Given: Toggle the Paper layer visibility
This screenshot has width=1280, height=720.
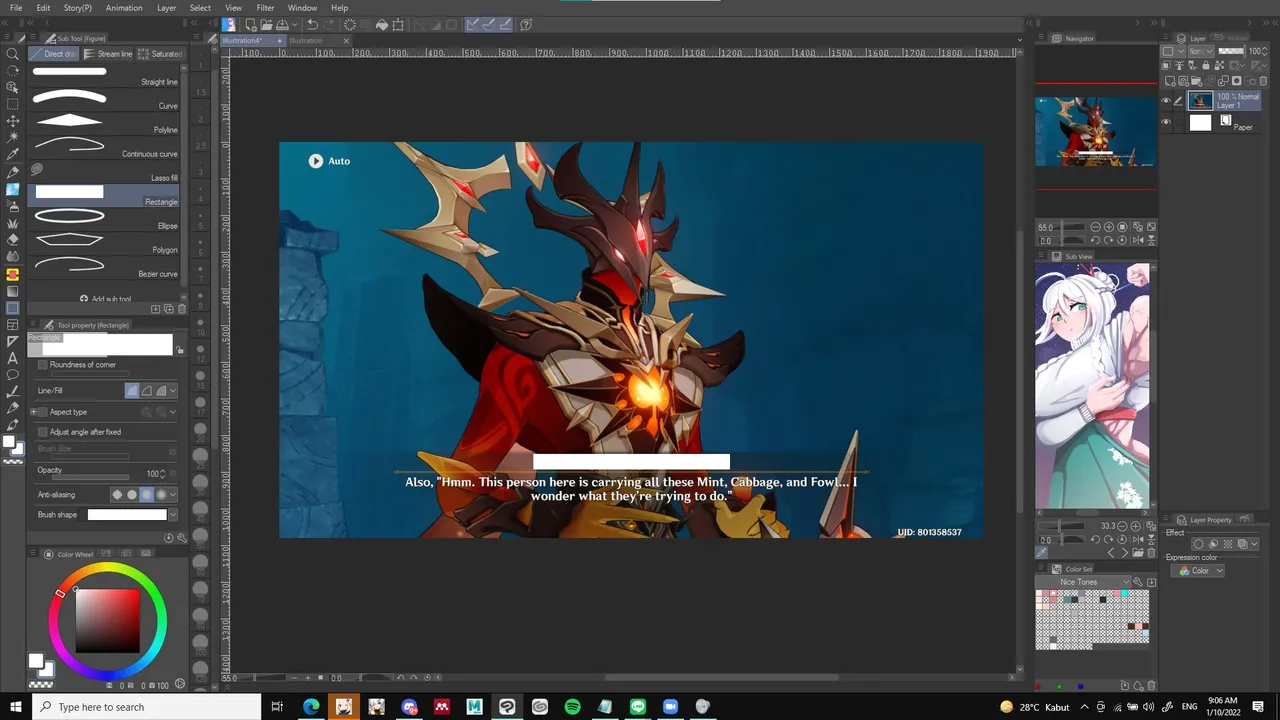Looking at the screenshot, I should [x=1166, y=122].
